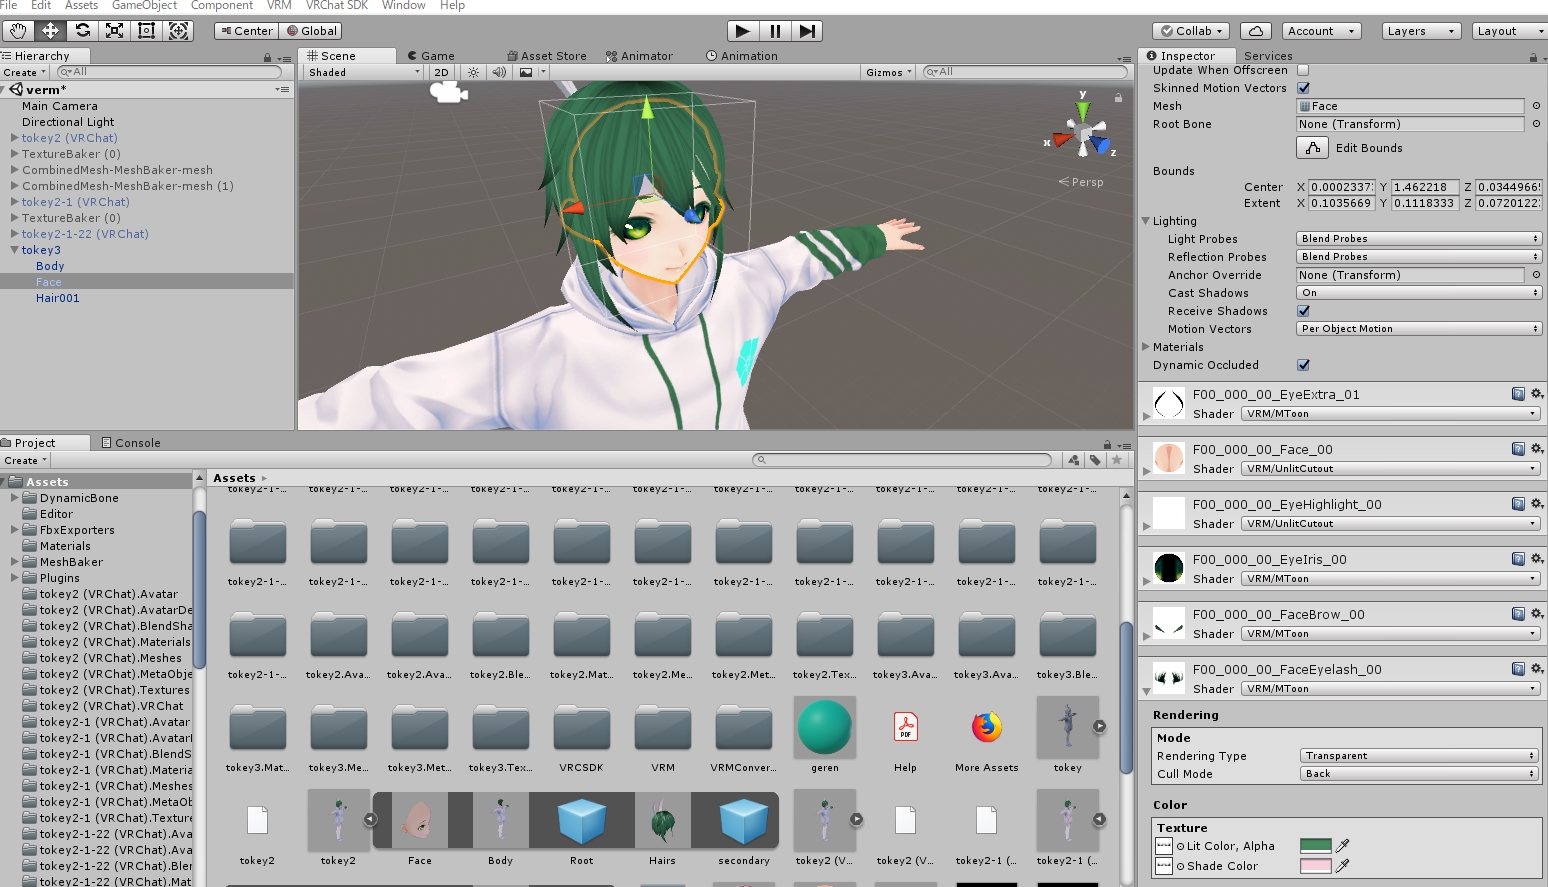This screenshot has width=1548, height=887.
Task: Open settings gear for F00_000_00_EyeExtra_01 material
Action: coord(1537,394)
